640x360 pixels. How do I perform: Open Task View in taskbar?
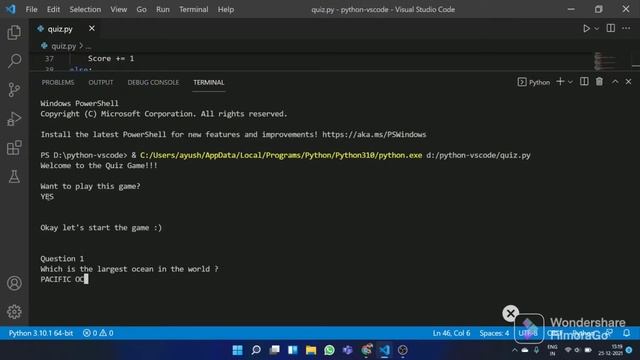tap(274, 350)
